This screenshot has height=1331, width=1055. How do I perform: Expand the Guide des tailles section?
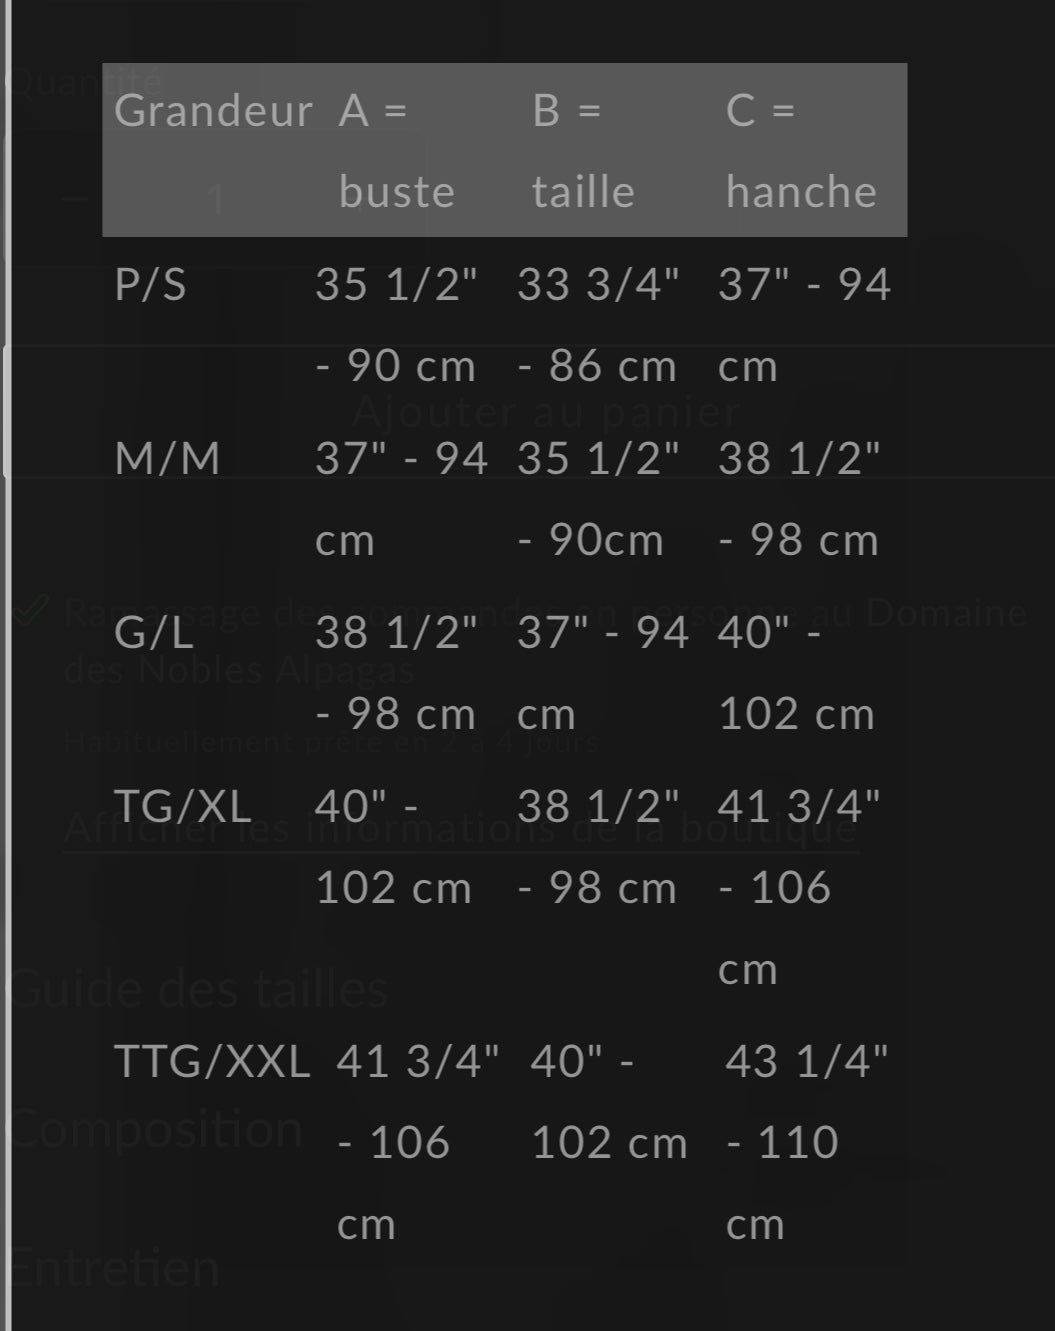[x=198, y=989]
